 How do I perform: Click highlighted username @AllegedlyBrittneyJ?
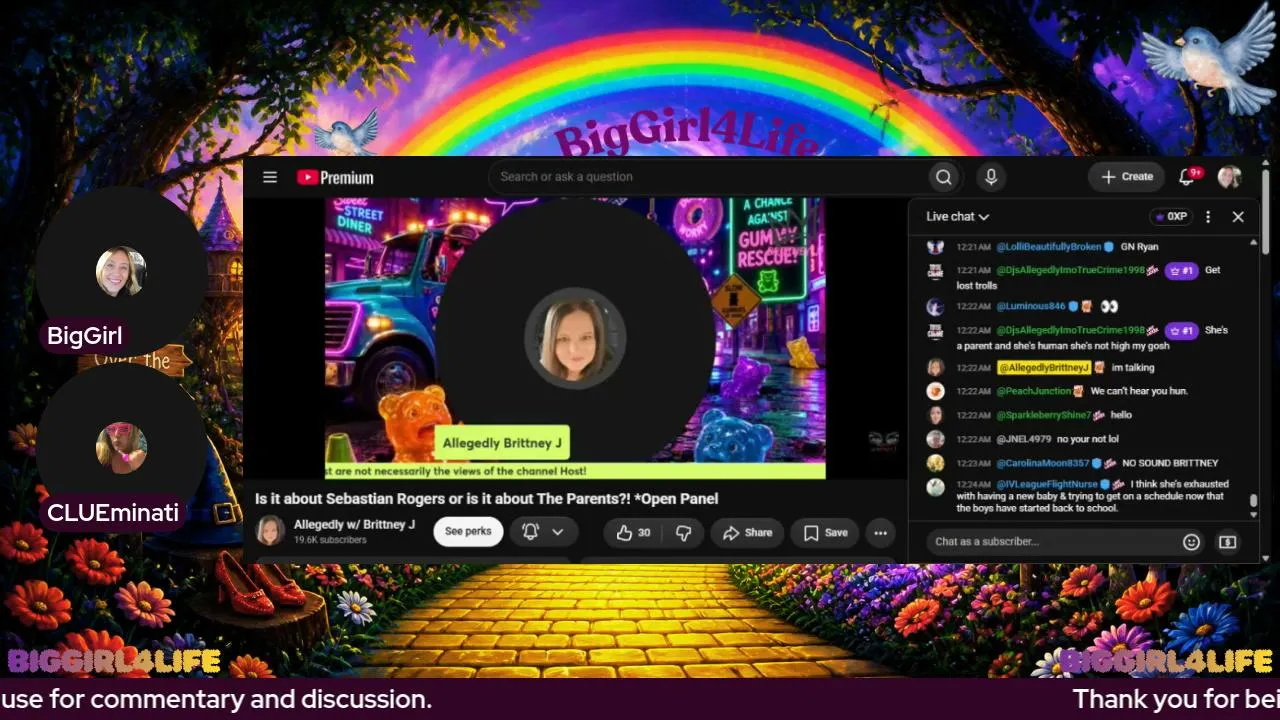point(1043,367)
